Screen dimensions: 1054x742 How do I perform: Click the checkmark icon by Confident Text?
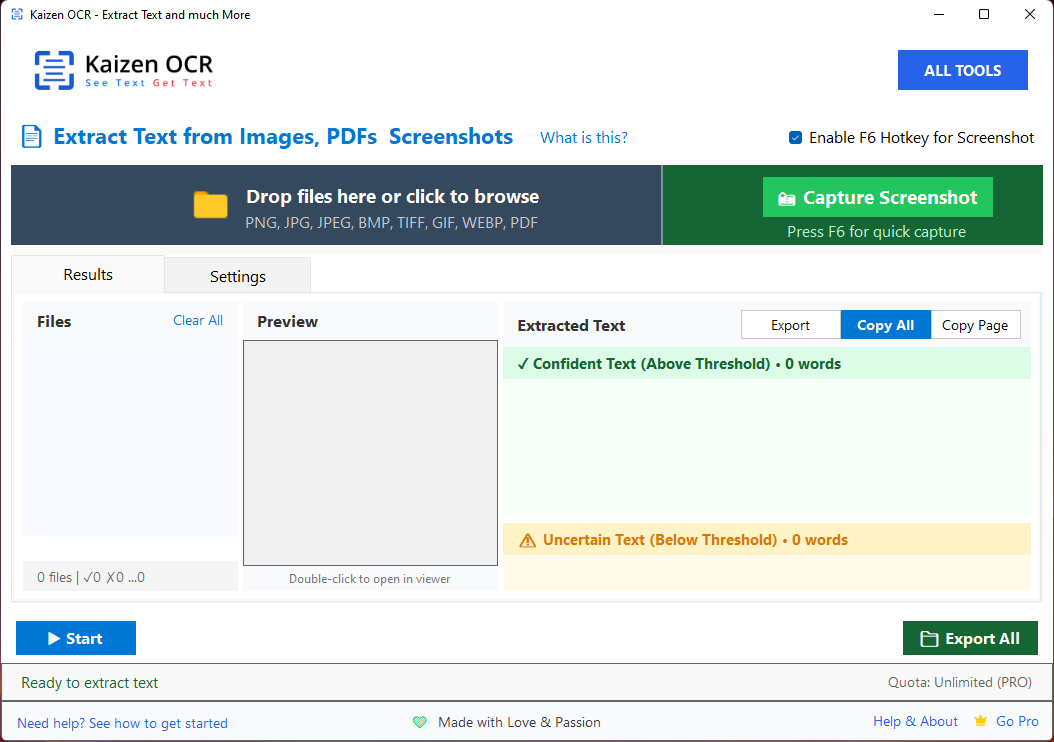(523, 364)
